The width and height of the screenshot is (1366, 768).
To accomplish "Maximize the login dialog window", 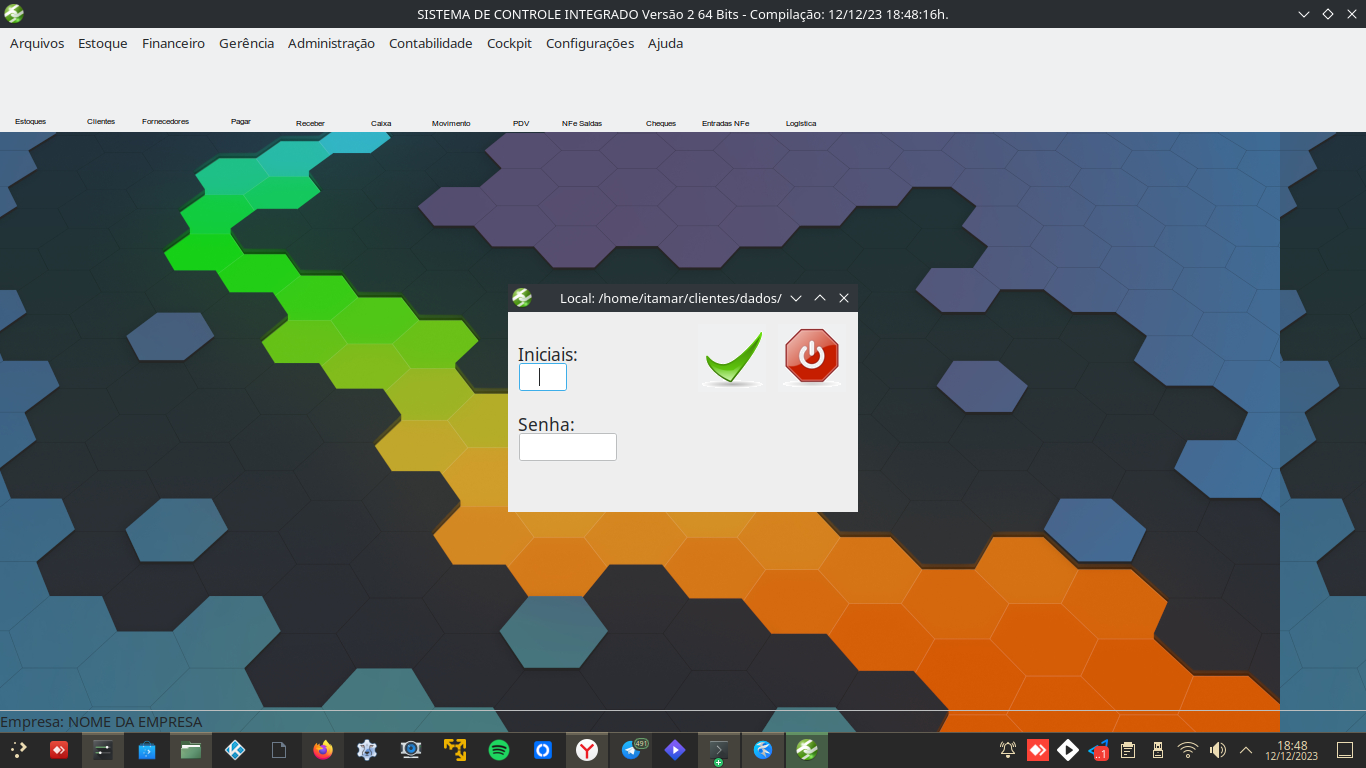I will coord(820,298).
